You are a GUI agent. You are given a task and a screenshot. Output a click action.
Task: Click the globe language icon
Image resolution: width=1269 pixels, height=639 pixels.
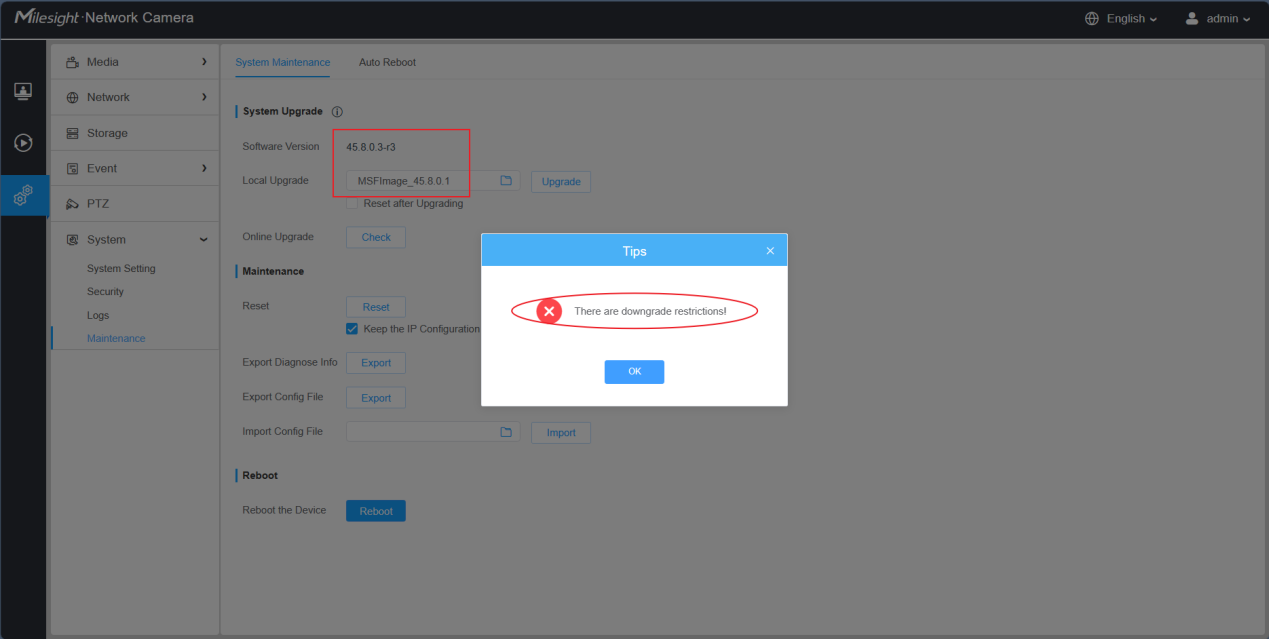(1092, 18)
